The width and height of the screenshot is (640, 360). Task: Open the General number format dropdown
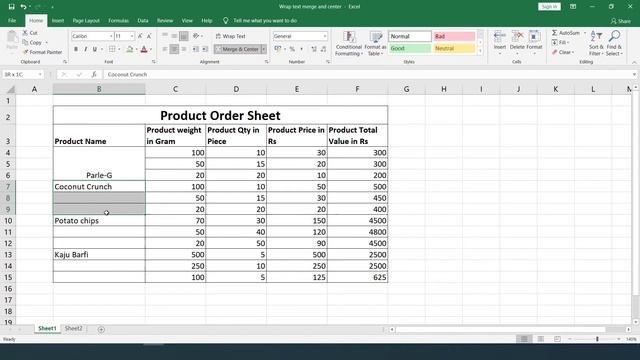click(325, 36)
